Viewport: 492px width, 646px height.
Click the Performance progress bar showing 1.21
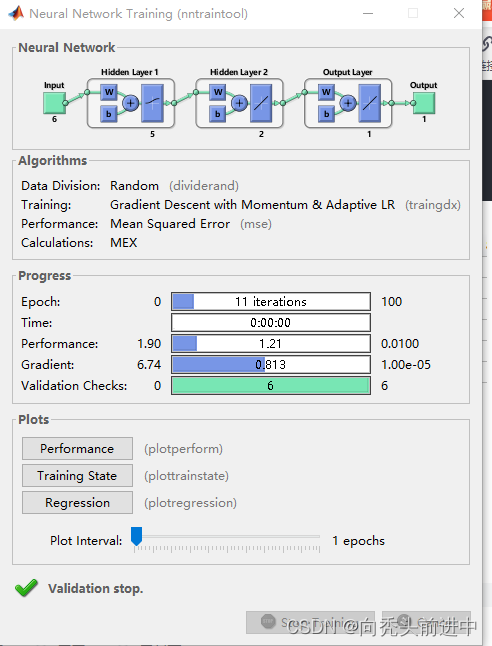pyautogui.click(x=271, y=344)
